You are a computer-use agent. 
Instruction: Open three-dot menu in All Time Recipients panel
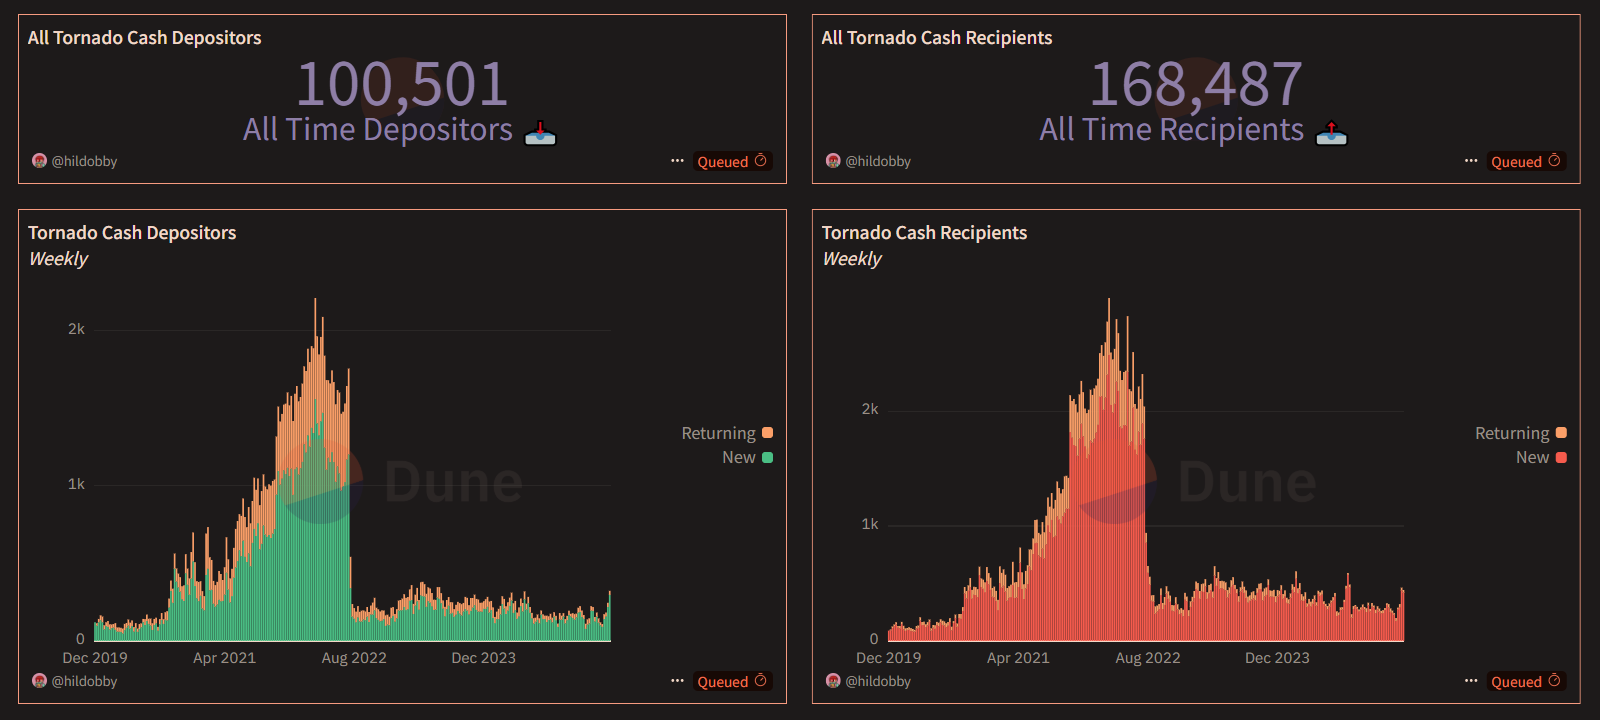(x=1471, y=161)
